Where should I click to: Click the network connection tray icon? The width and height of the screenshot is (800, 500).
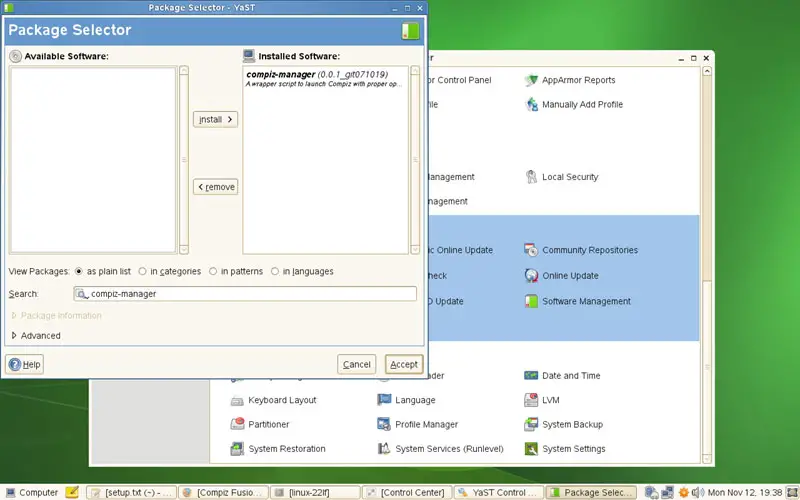[x=667, y=492]
